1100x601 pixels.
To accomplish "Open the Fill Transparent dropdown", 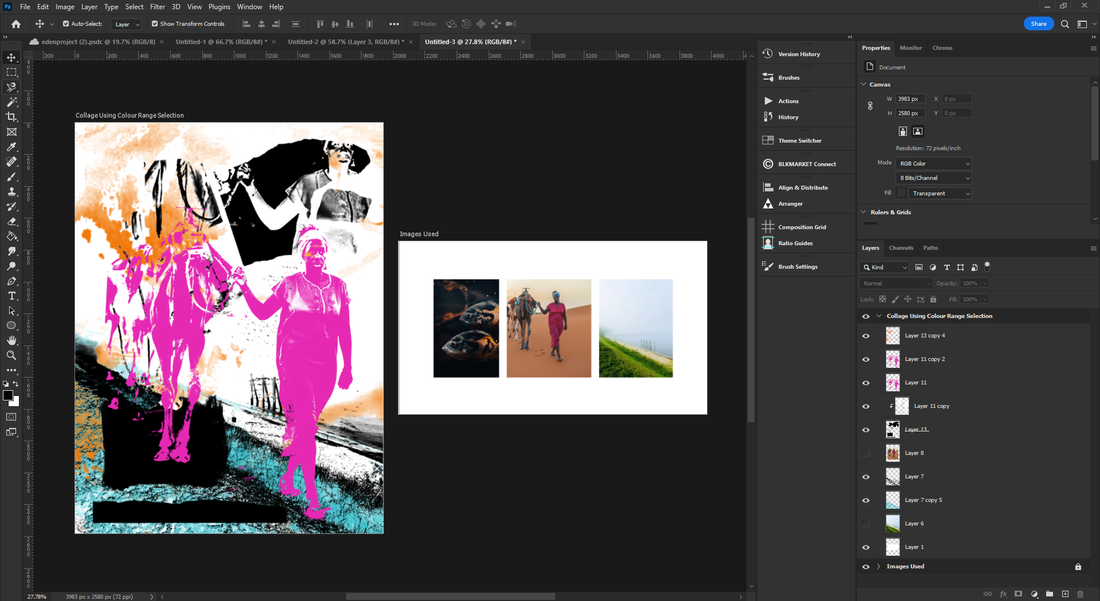I will click(x=940, y=194).
